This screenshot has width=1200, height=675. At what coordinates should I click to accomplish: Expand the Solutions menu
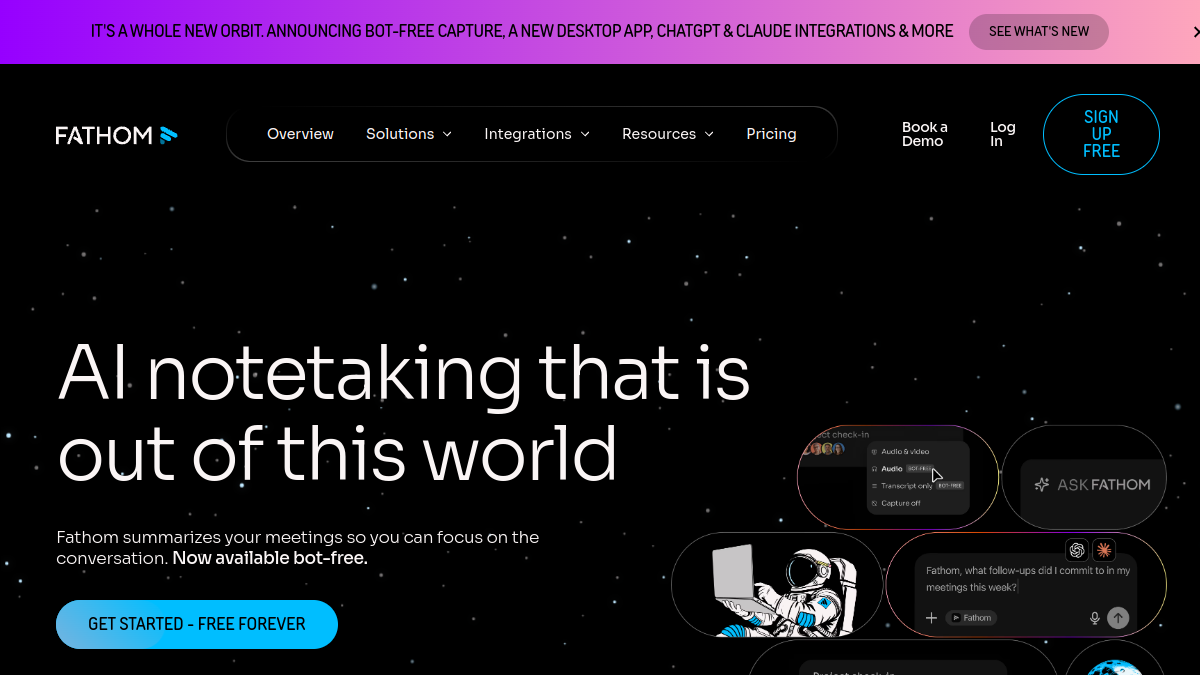click(409, 134)
